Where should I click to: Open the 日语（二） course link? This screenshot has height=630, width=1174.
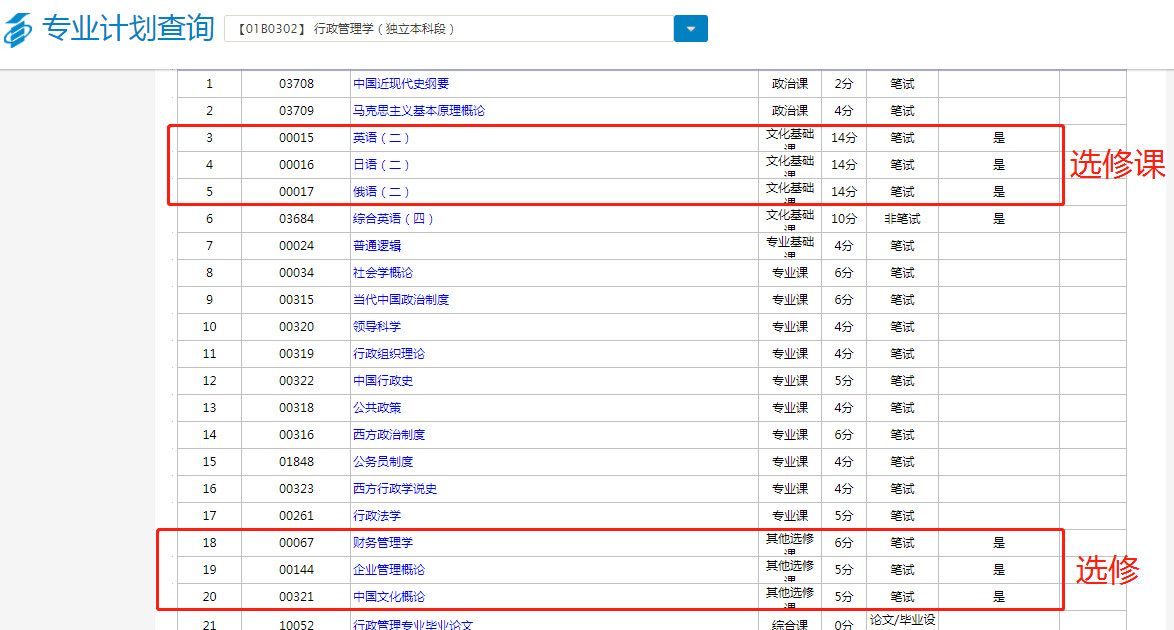tap(381, 165)
